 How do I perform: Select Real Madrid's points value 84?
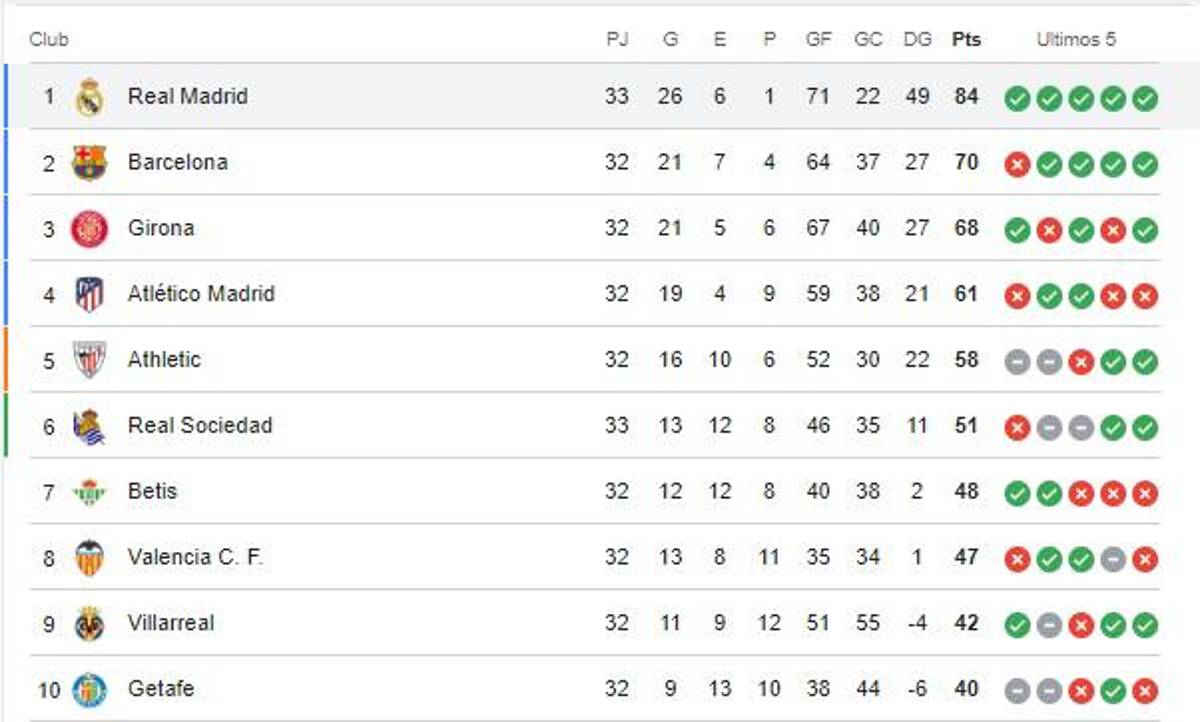tap(966, 97)
